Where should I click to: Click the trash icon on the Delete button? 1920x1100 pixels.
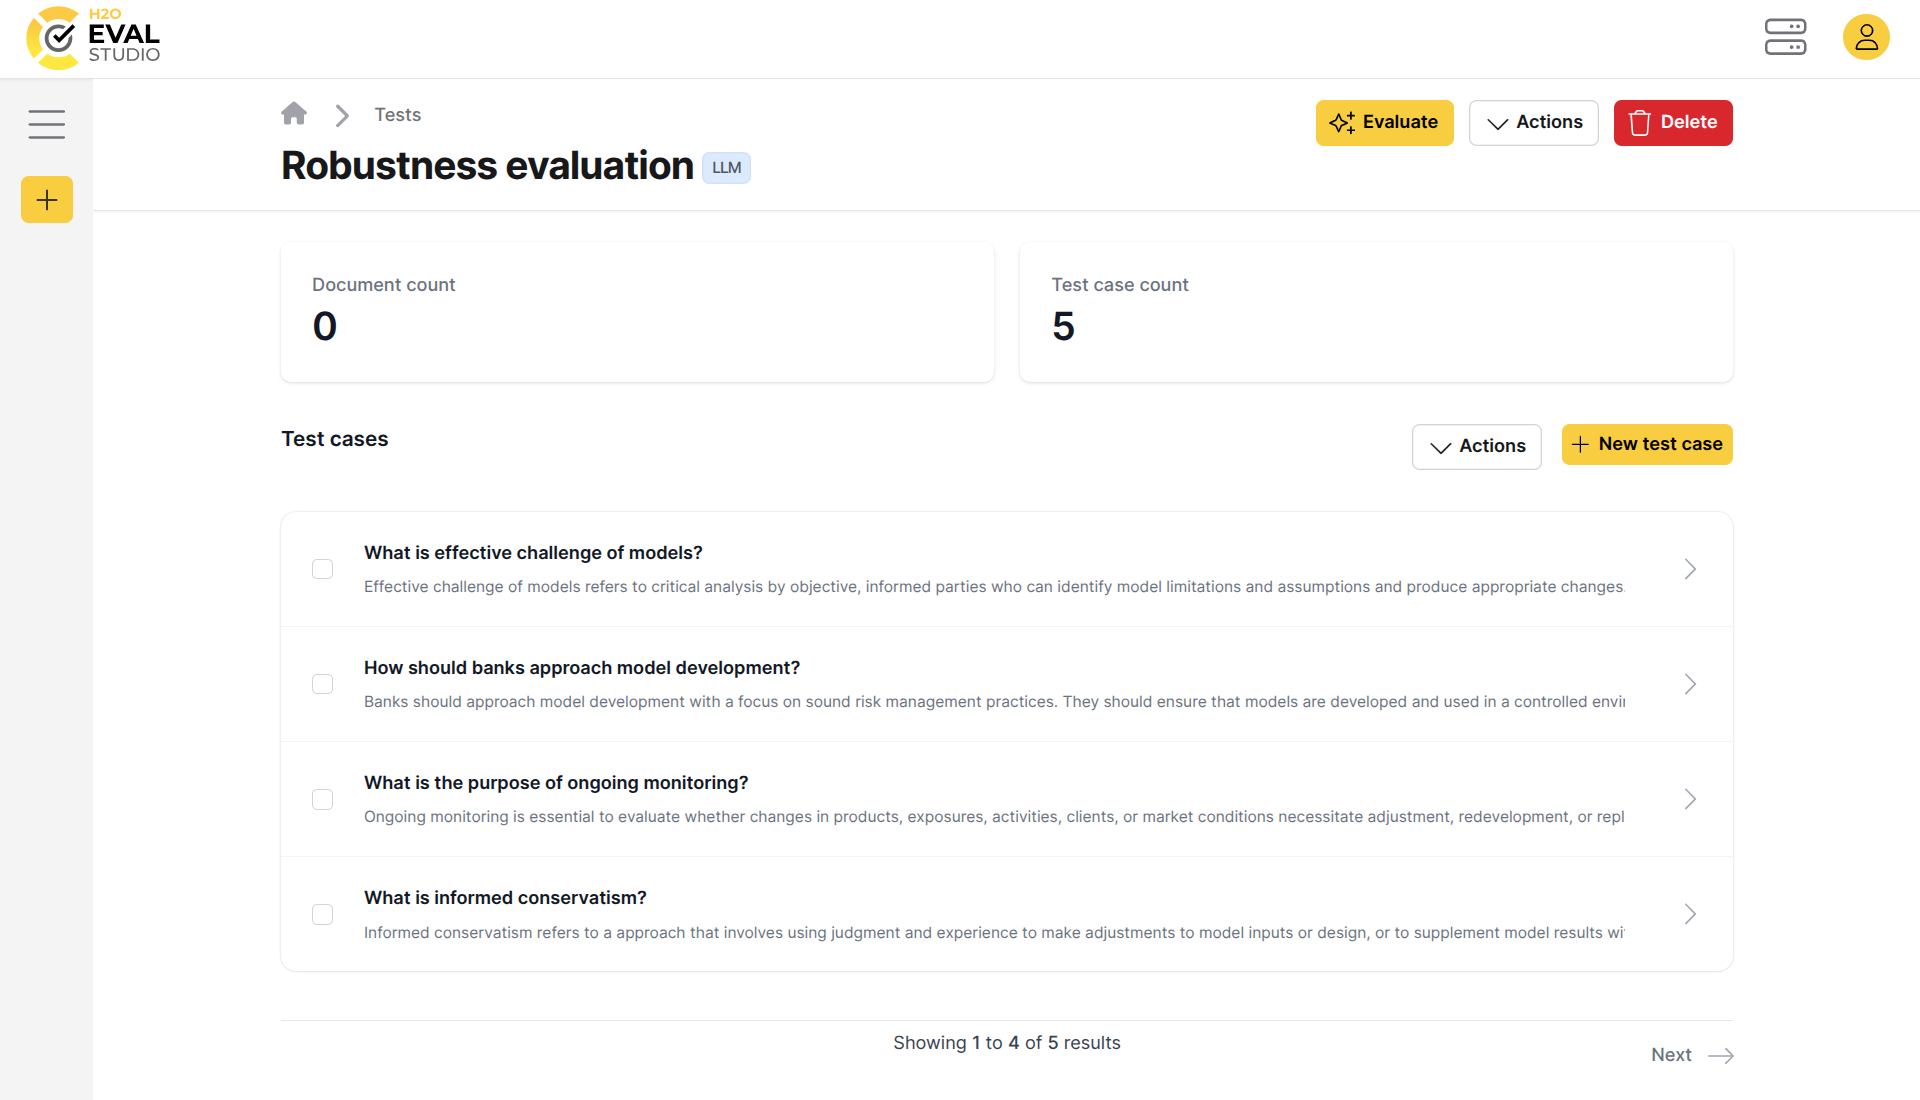[x=1640, y=122]
